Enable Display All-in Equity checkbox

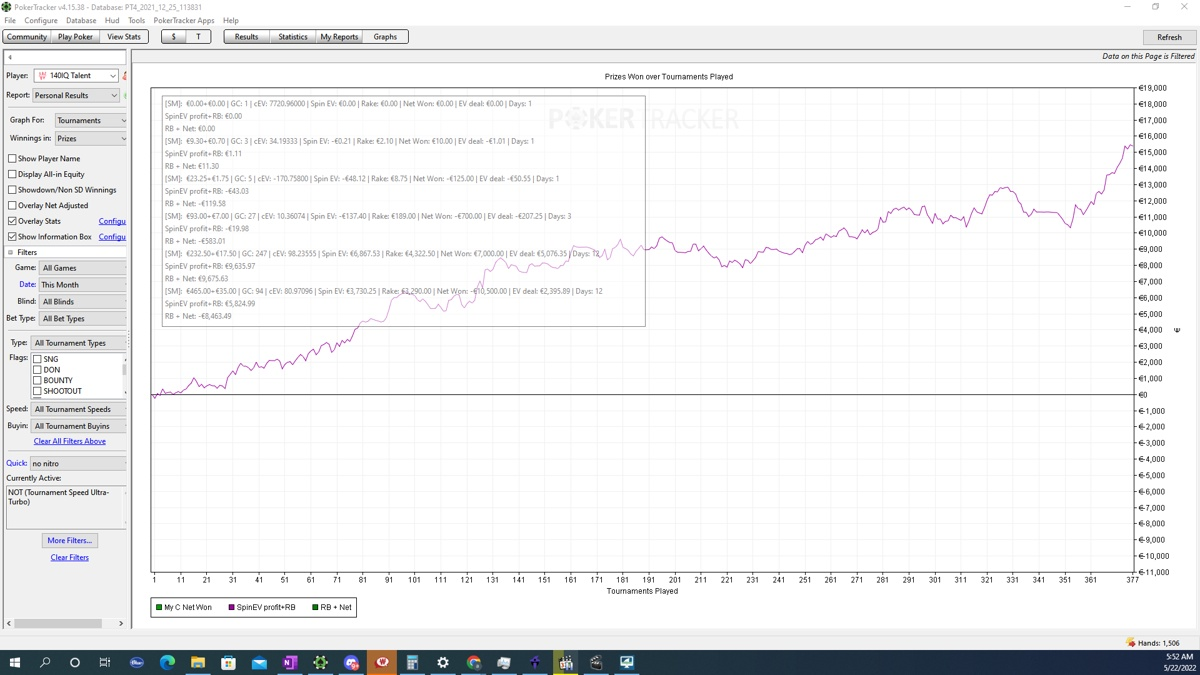pos(12,174)
